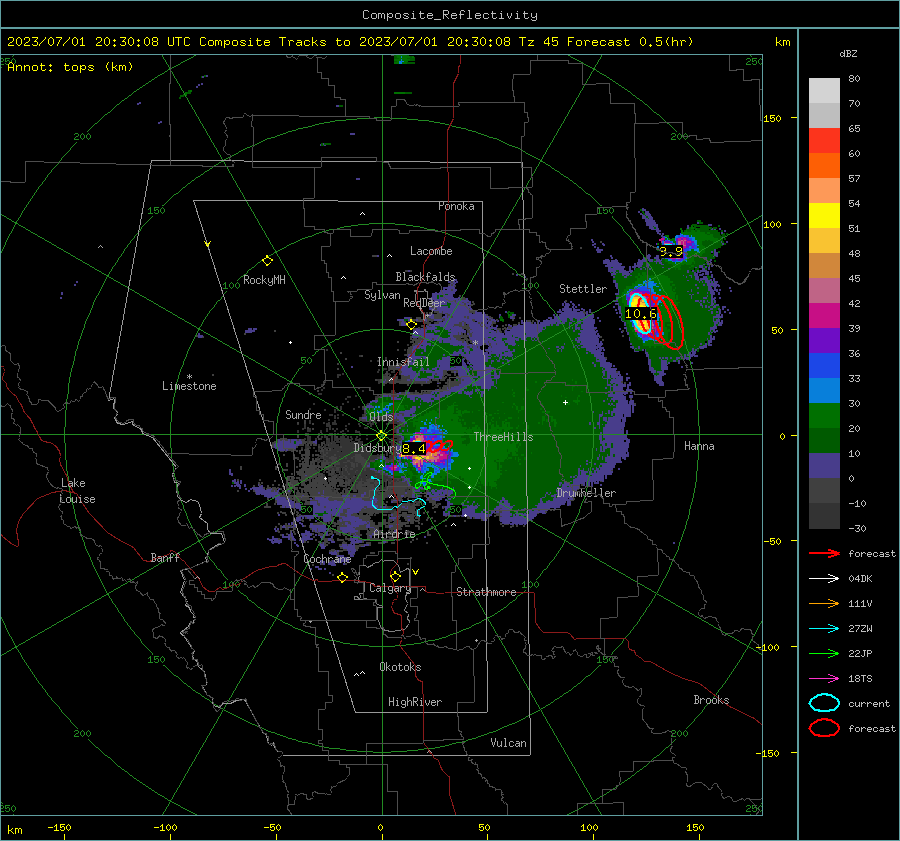Select the red 60-65 dBZ swatch

824,140
